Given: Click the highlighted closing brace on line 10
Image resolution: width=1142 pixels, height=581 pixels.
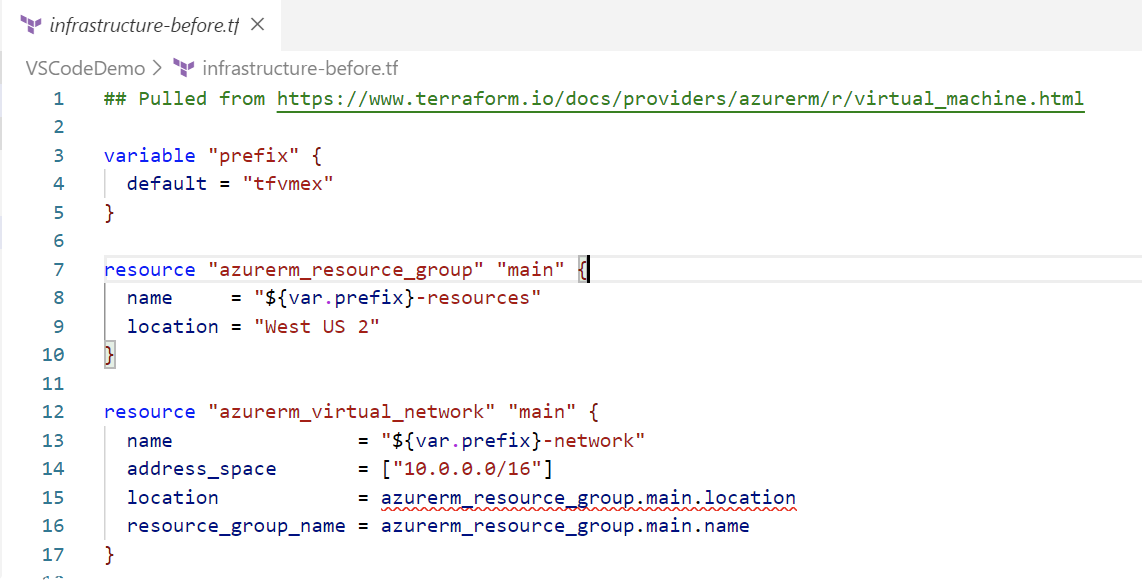Looking at the screenshot, I should pos(110,355).
